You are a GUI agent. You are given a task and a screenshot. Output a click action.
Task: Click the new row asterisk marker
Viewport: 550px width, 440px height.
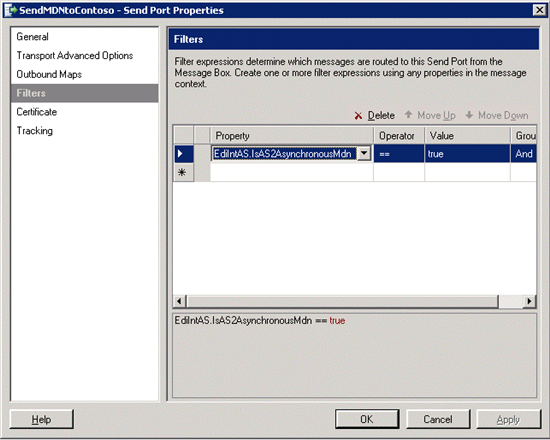coord(183,172)
